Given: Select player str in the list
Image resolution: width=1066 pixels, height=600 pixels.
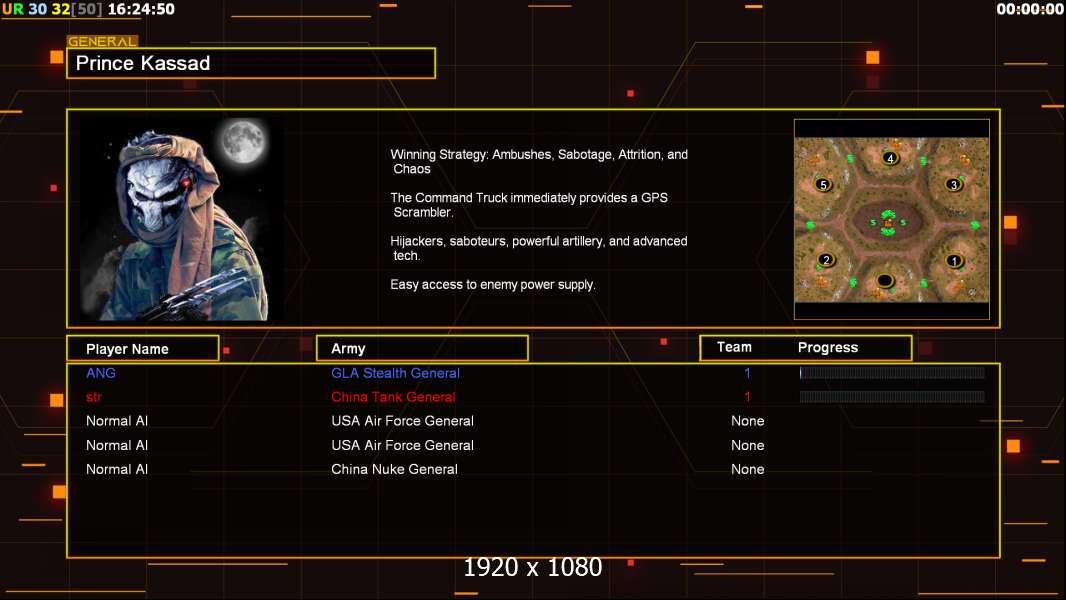Looking at the screenshot, I should pyautogui.click(x=93, y=397).
